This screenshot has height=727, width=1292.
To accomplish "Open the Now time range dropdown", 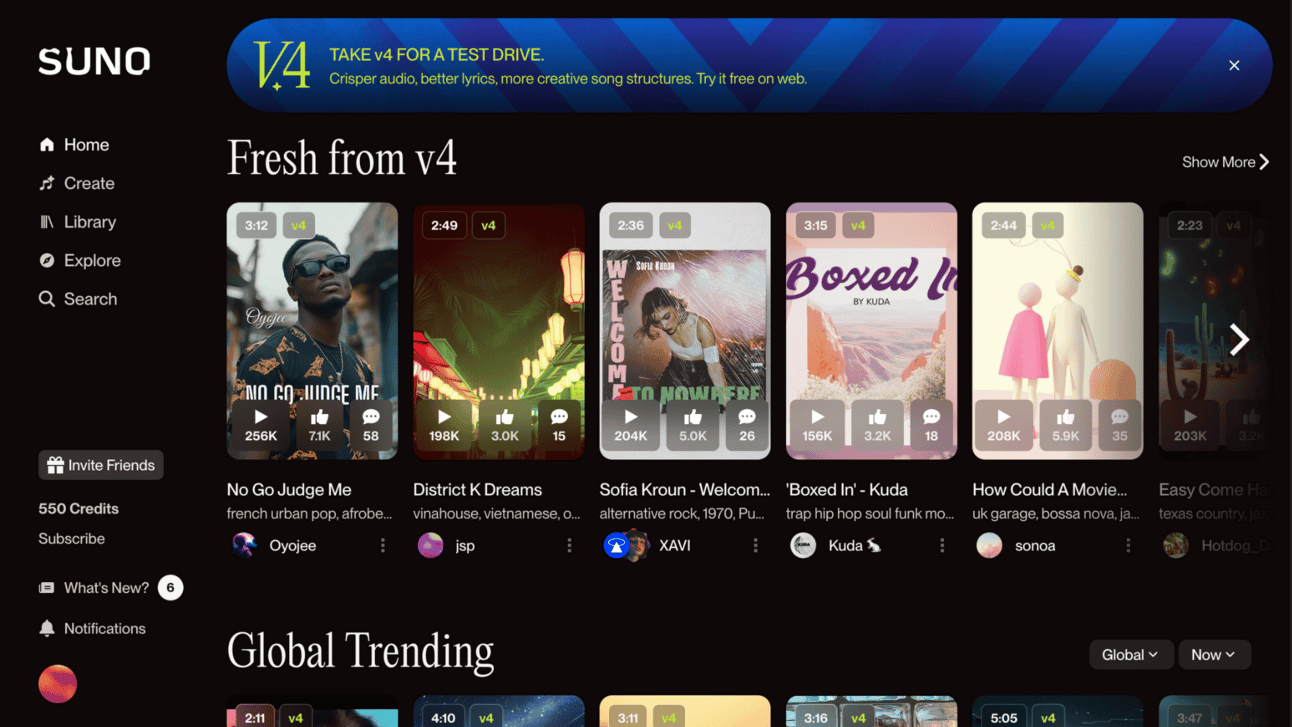I will 1214,655.
